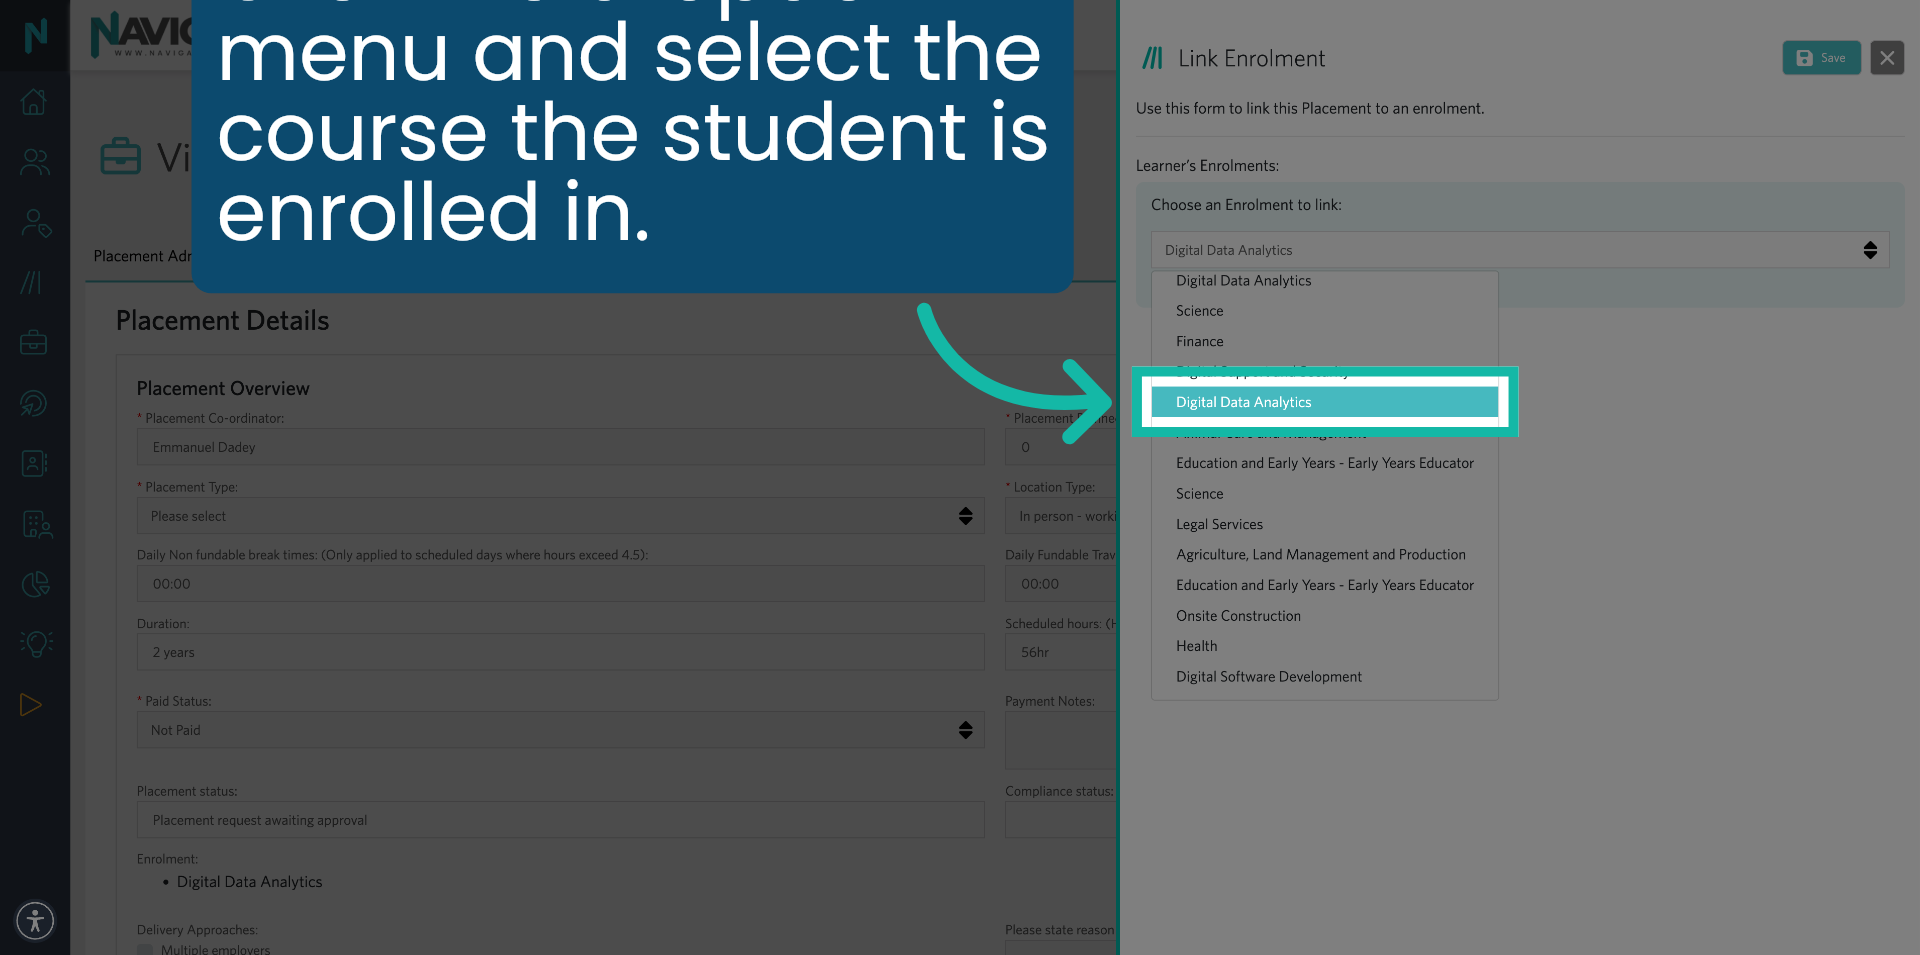This screenshot has width=1920, height=955.
Task: Select the learner search person icon
Action: tap(34, 223)
